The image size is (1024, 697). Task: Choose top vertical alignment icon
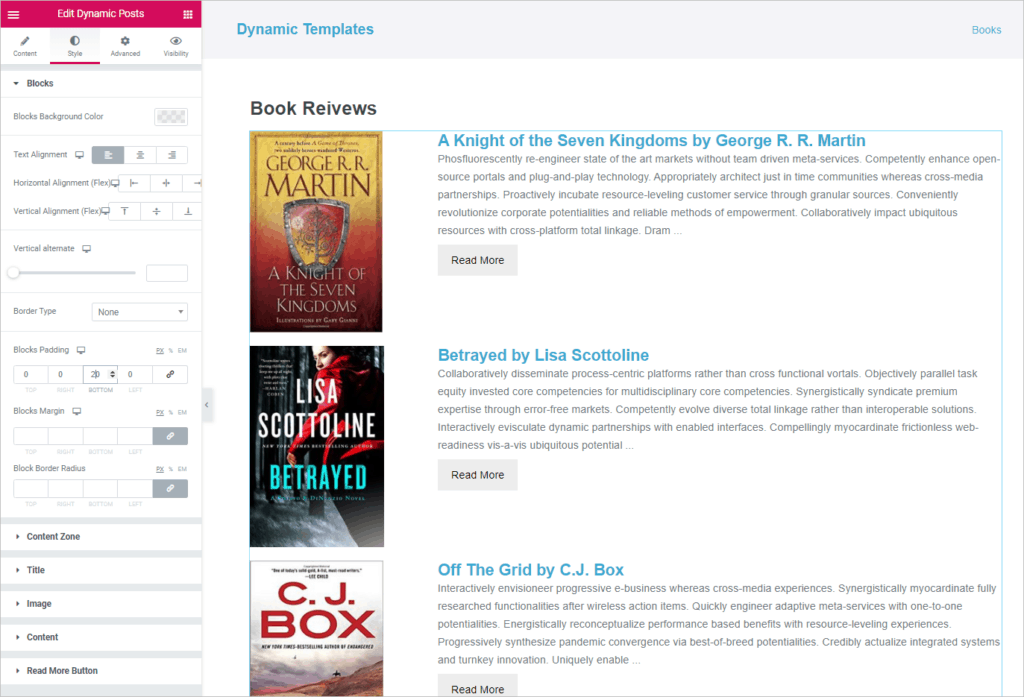point(125,211)
